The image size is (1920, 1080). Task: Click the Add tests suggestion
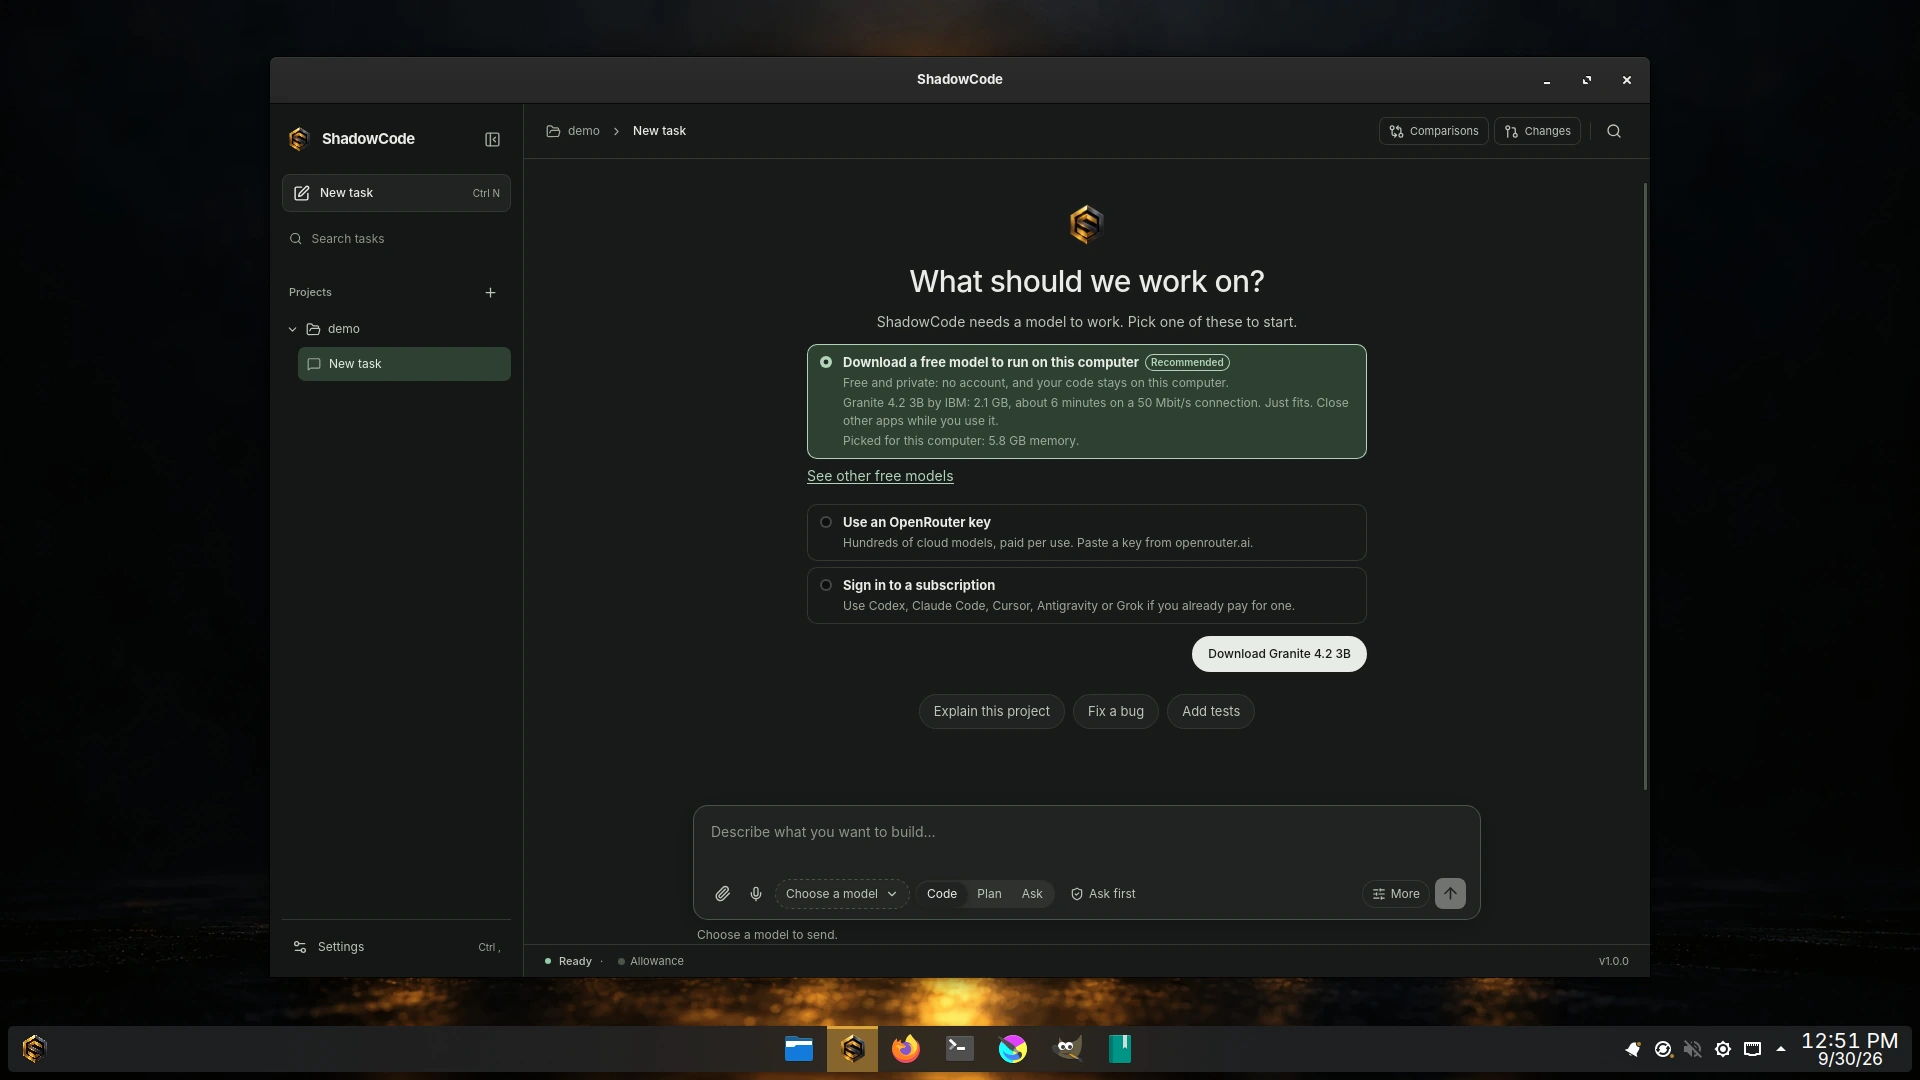pos(1210,711)
